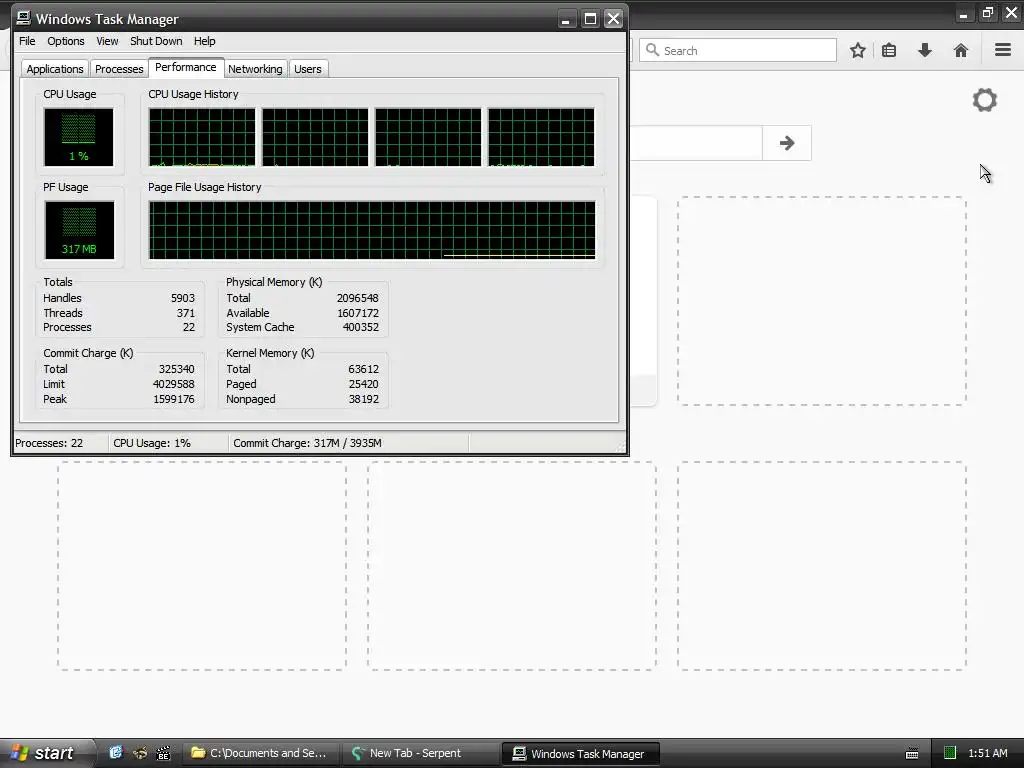Click the browser Search input field
Screen dimensions: 1024x768
tap(738, 50)
